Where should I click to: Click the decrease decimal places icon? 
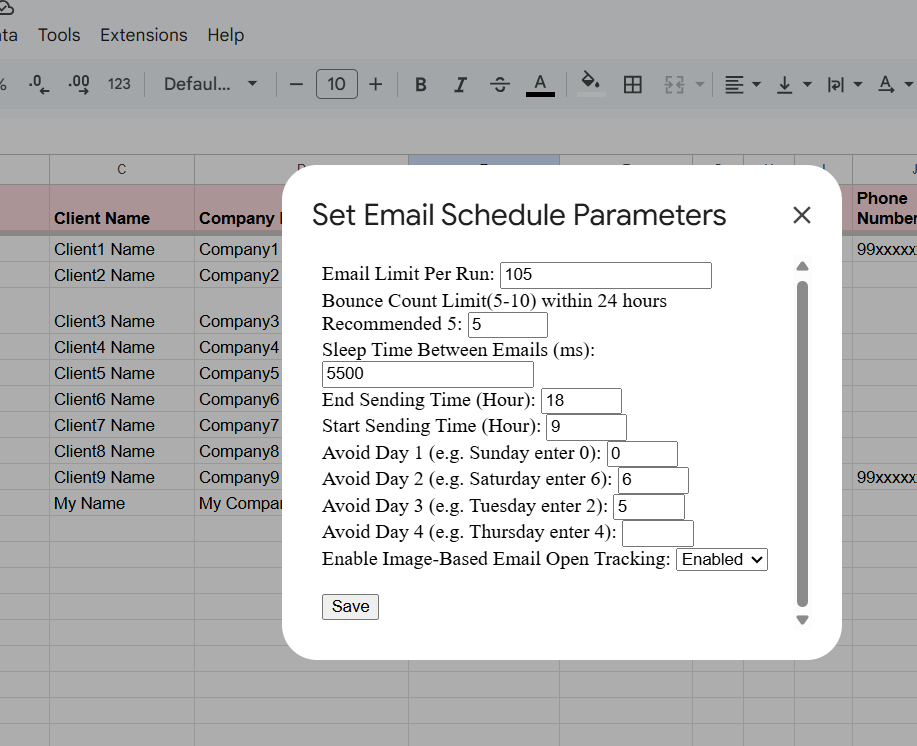click(x=39, y=84)
